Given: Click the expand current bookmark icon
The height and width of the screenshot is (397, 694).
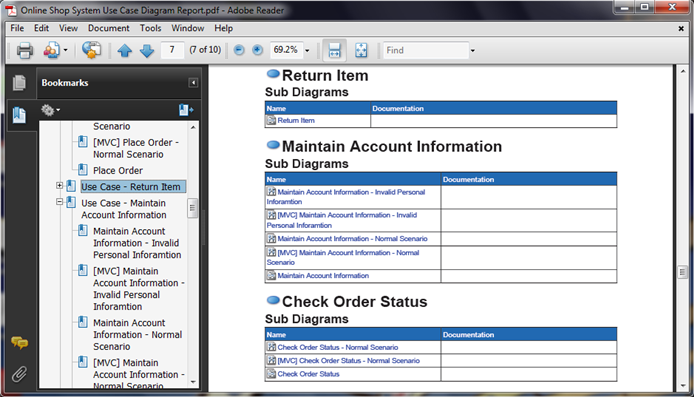Looking at the screenshot, I should point(186,110).
